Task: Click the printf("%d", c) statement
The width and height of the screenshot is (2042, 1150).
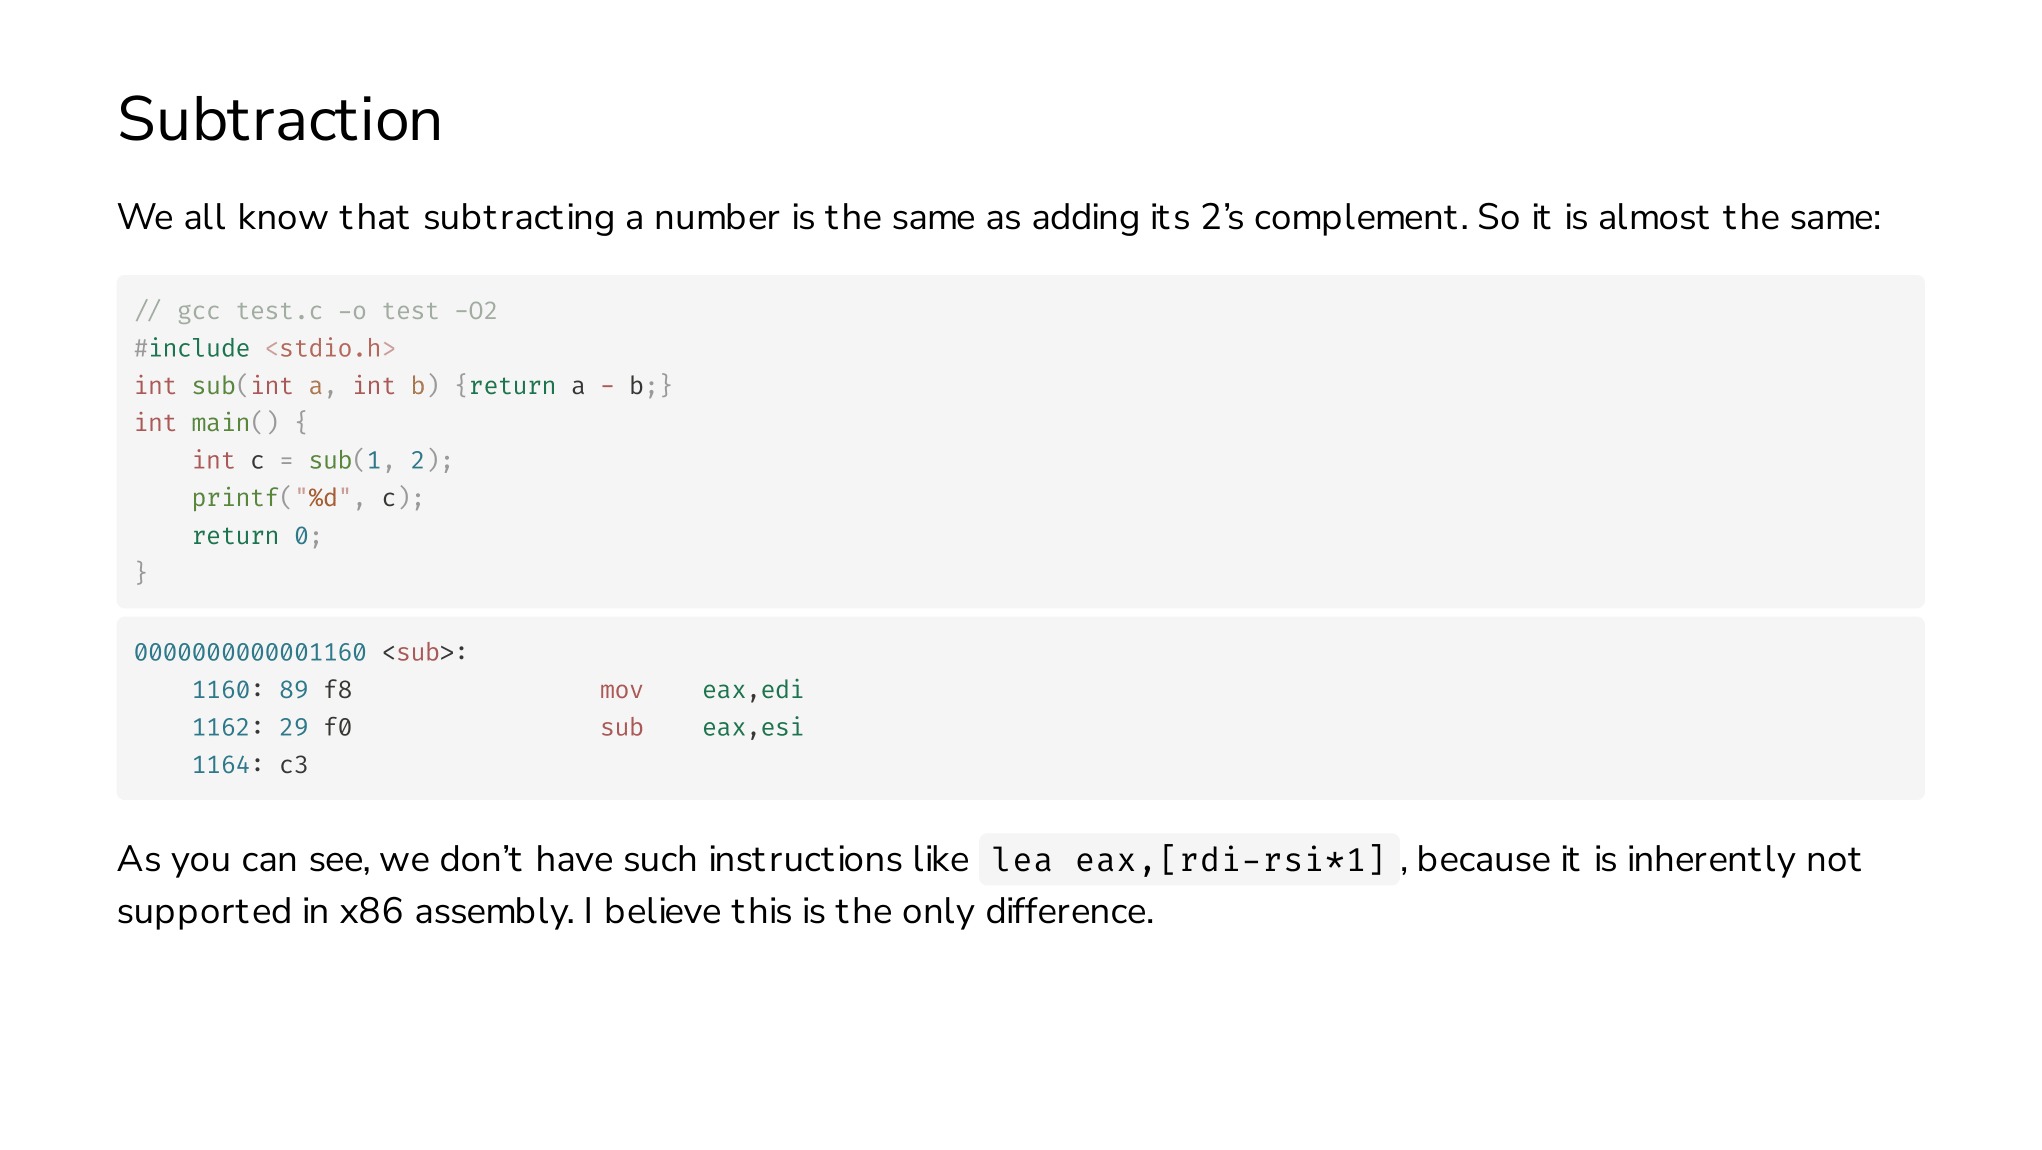Action: click(x=308, y=498)
